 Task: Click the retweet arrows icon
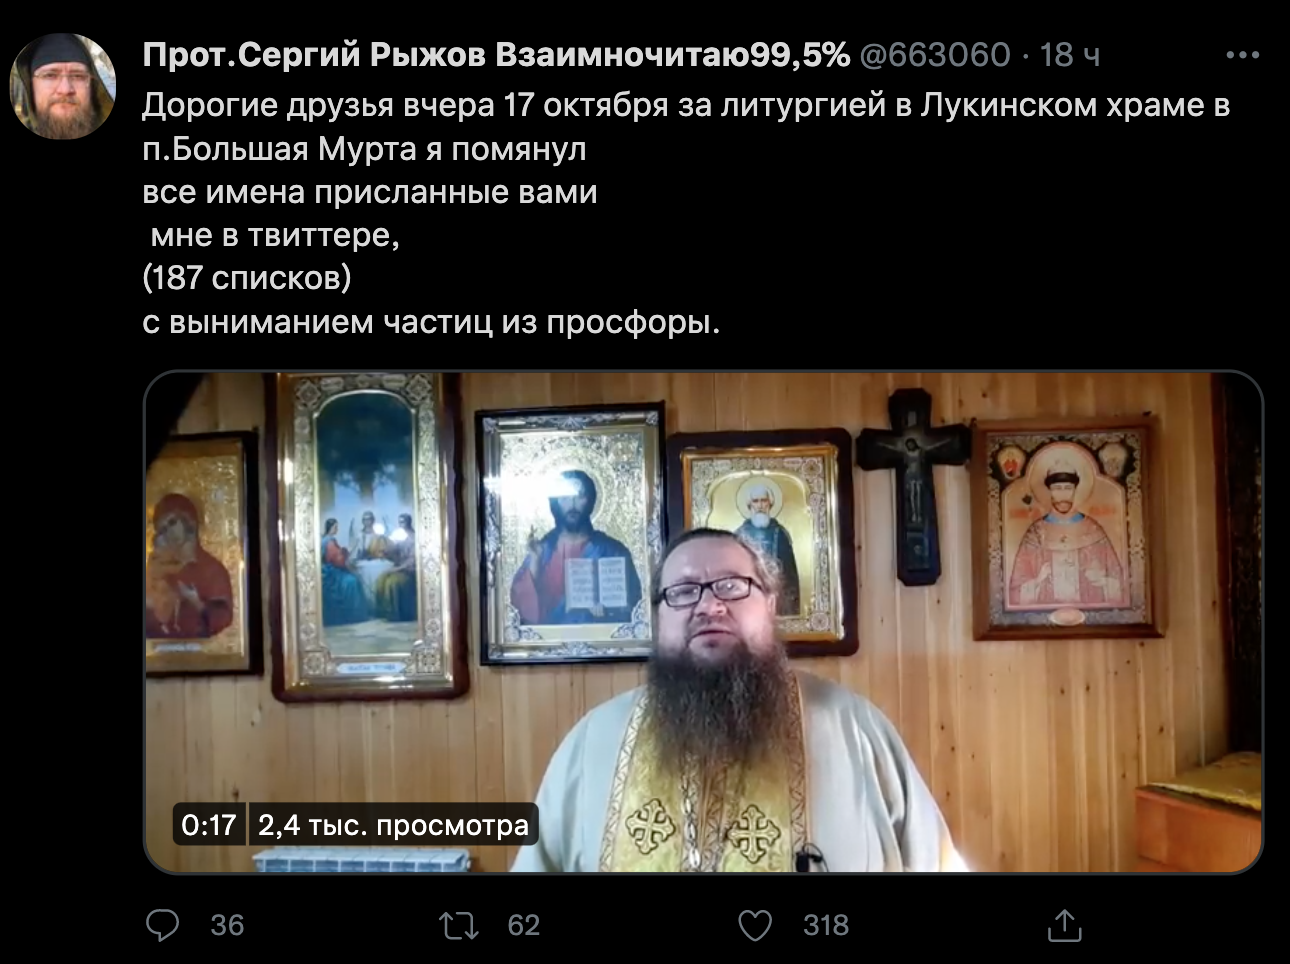460,925
